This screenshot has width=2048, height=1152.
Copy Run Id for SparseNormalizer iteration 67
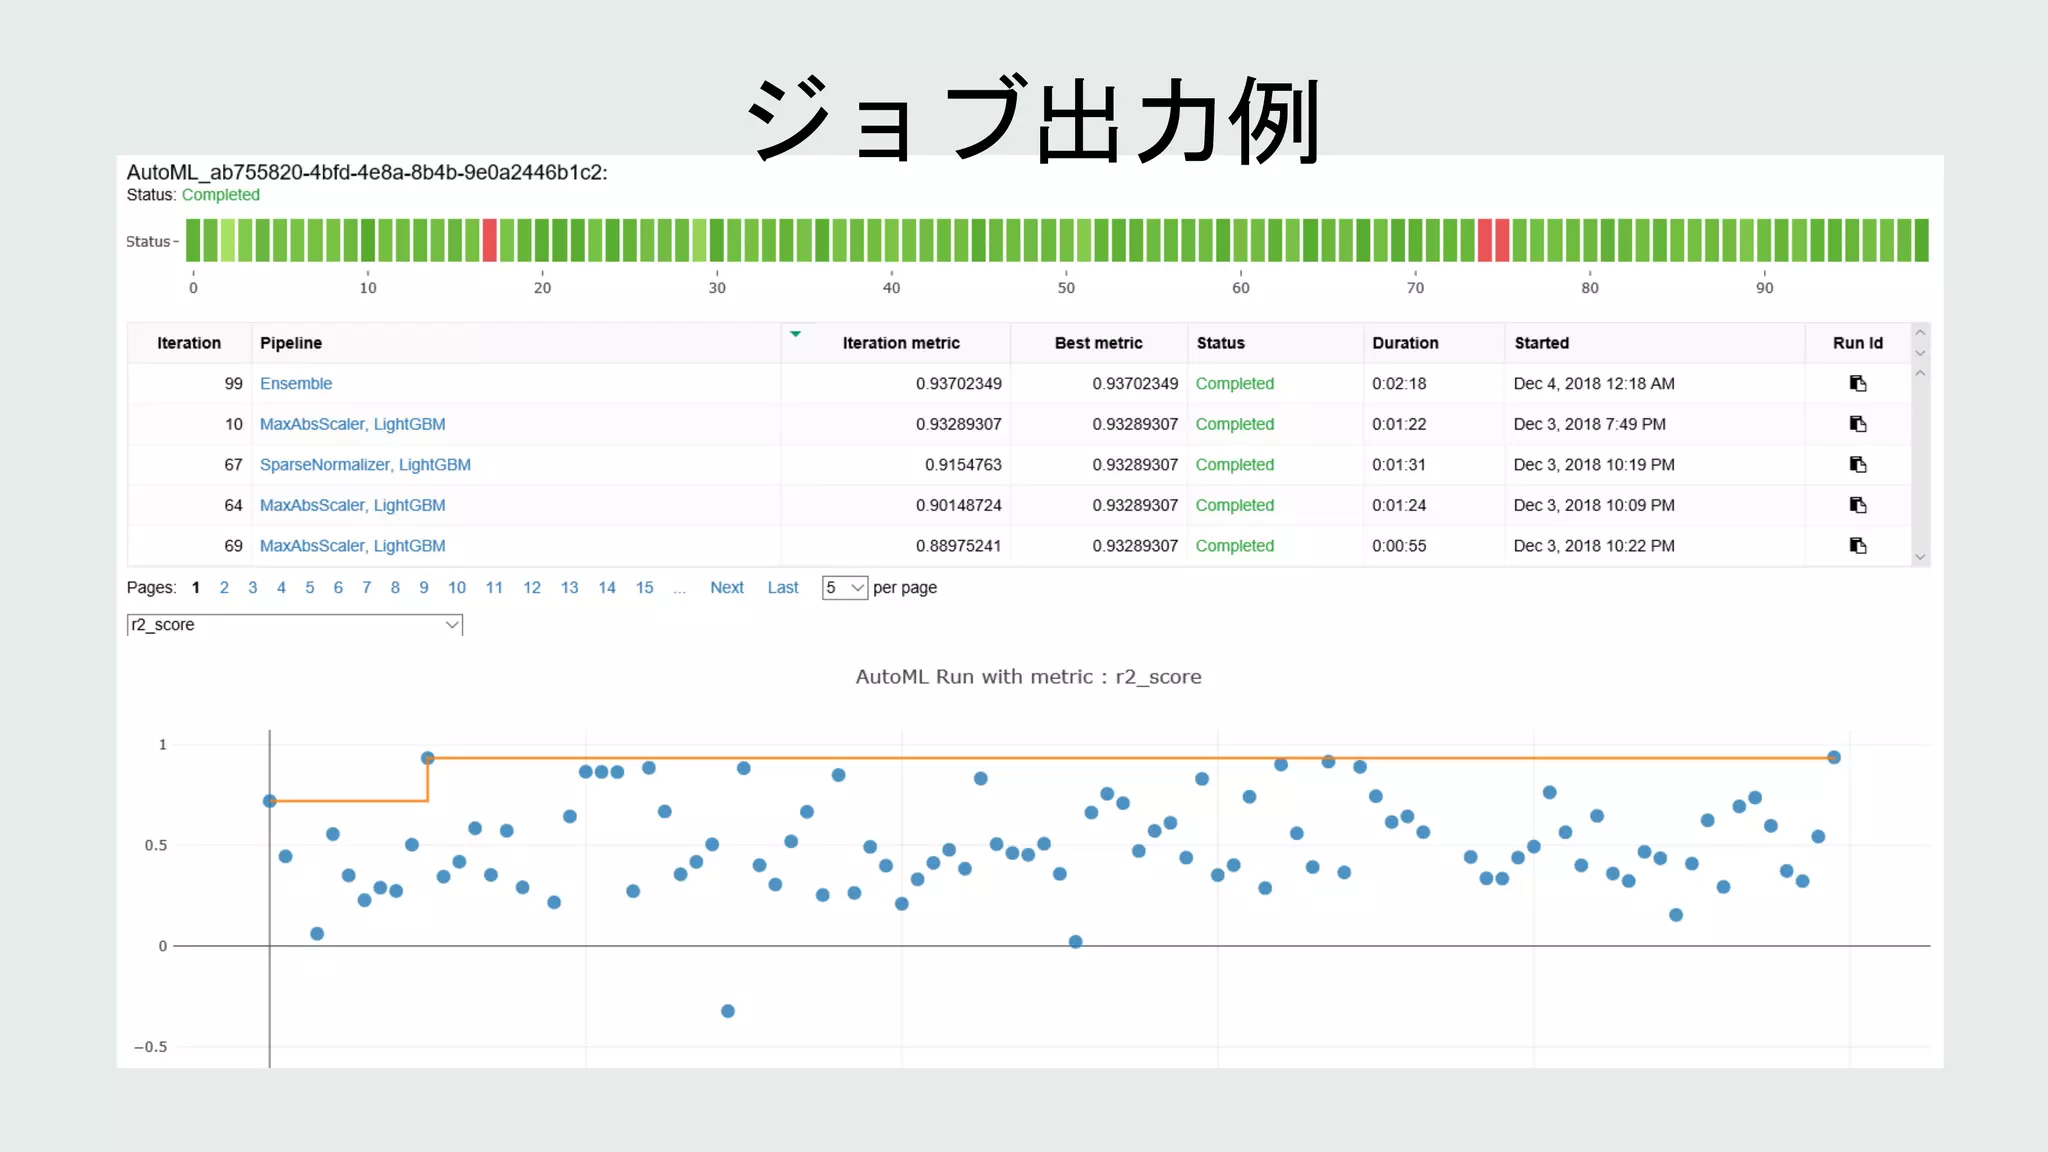coord(1858,465)
